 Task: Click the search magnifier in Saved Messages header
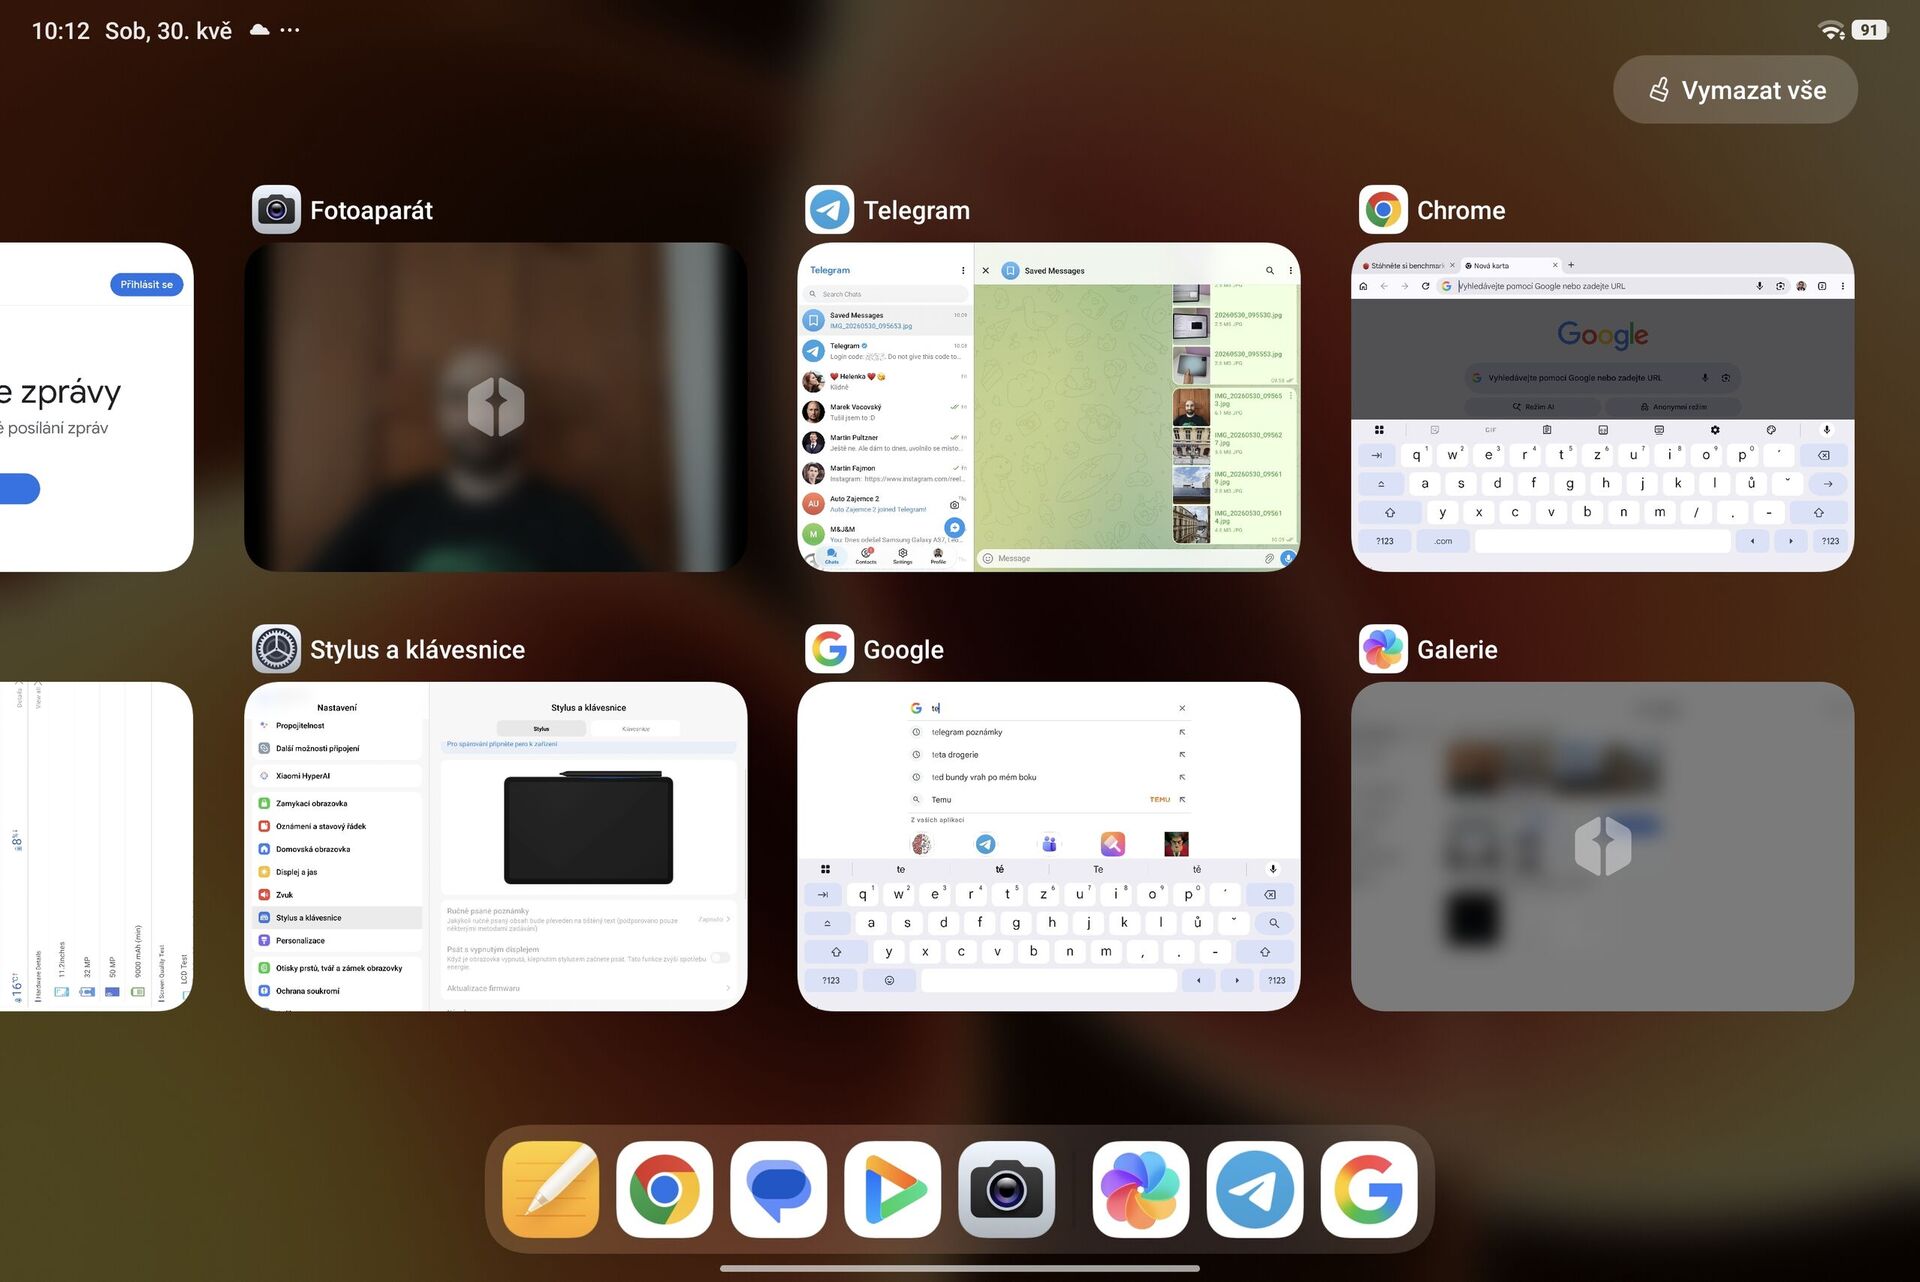tap(1270, 270)
